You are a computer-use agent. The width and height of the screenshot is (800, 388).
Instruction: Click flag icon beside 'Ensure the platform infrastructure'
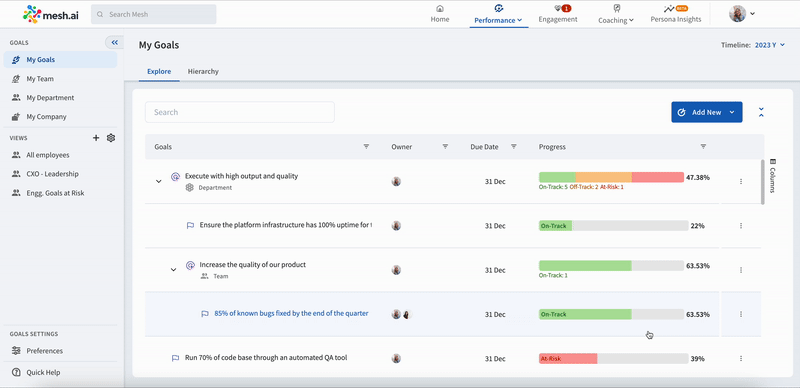pos(190,225)
